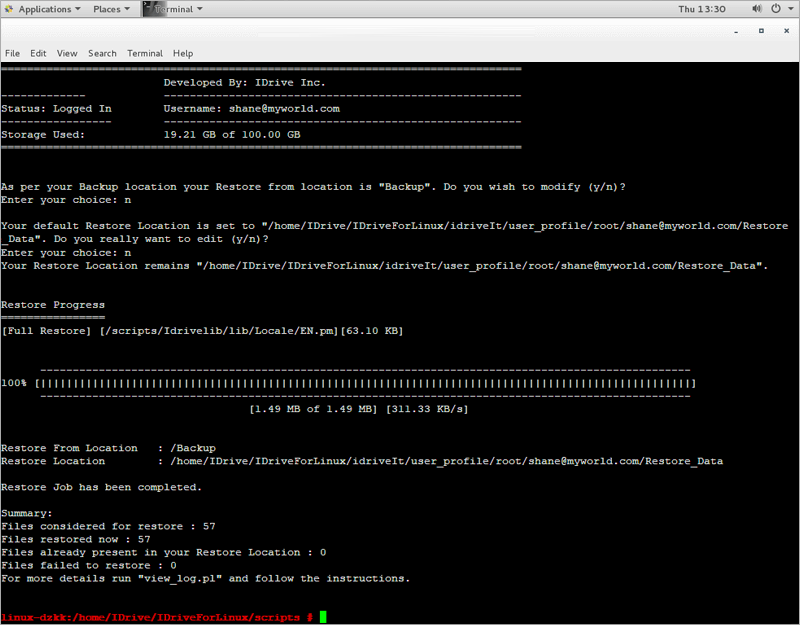Open the Terminal menu in menu bar

click(145, 53)
